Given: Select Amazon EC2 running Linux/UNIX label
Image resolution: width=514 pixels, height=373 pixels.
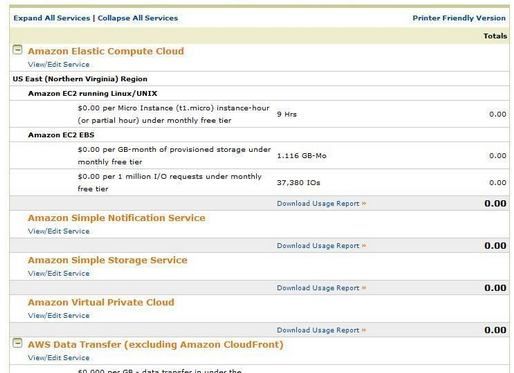Looking at the screenshot, I should pyautogui.click(x=92, y=93).
